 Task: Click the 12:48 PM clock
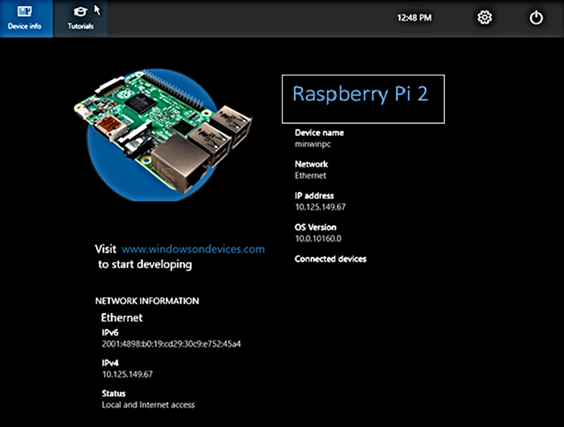point(414,18)
